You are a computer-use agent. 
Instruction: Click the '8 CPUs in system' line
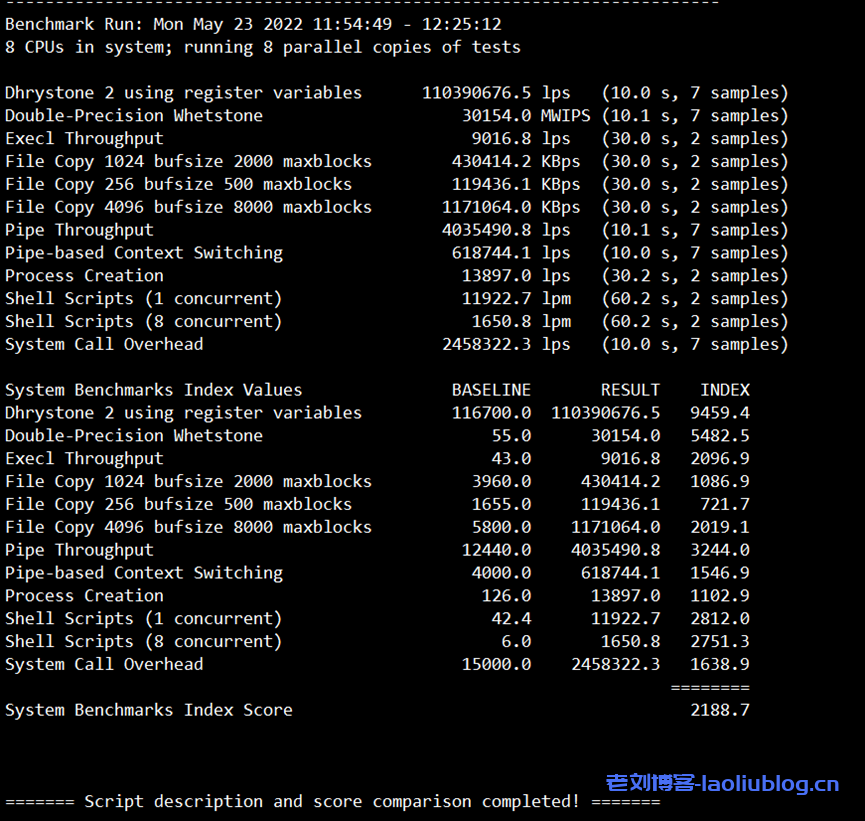[262, 47]
